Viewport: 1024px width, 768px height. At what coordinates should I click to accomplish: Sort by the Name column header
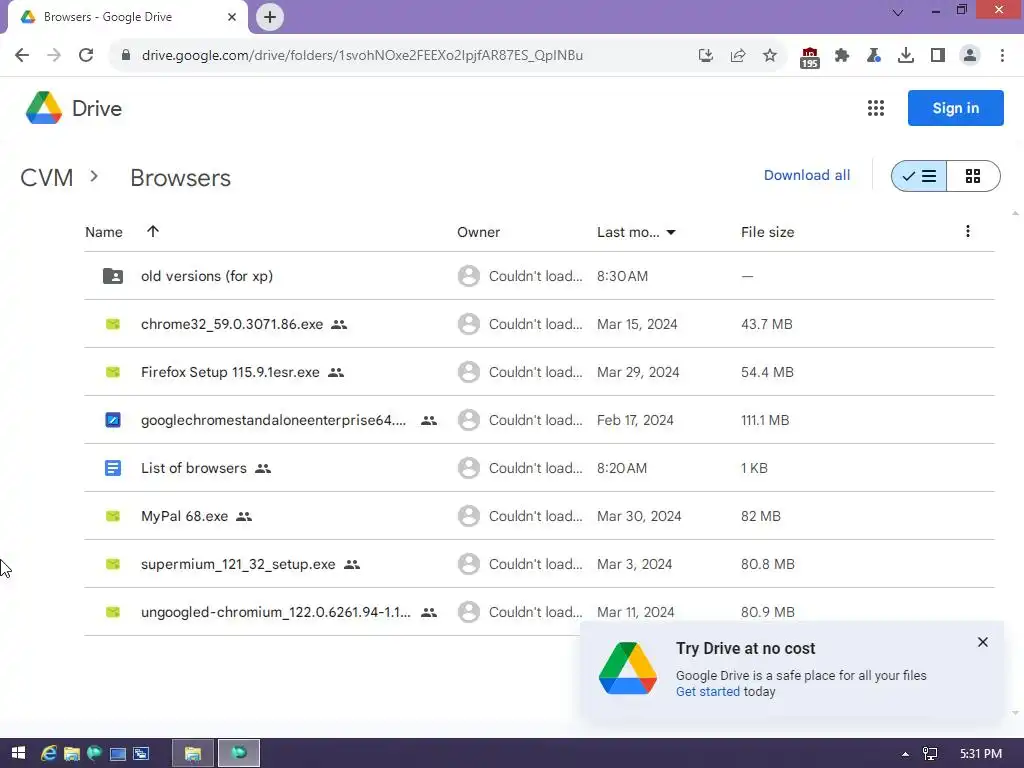(x=104, y=232)
